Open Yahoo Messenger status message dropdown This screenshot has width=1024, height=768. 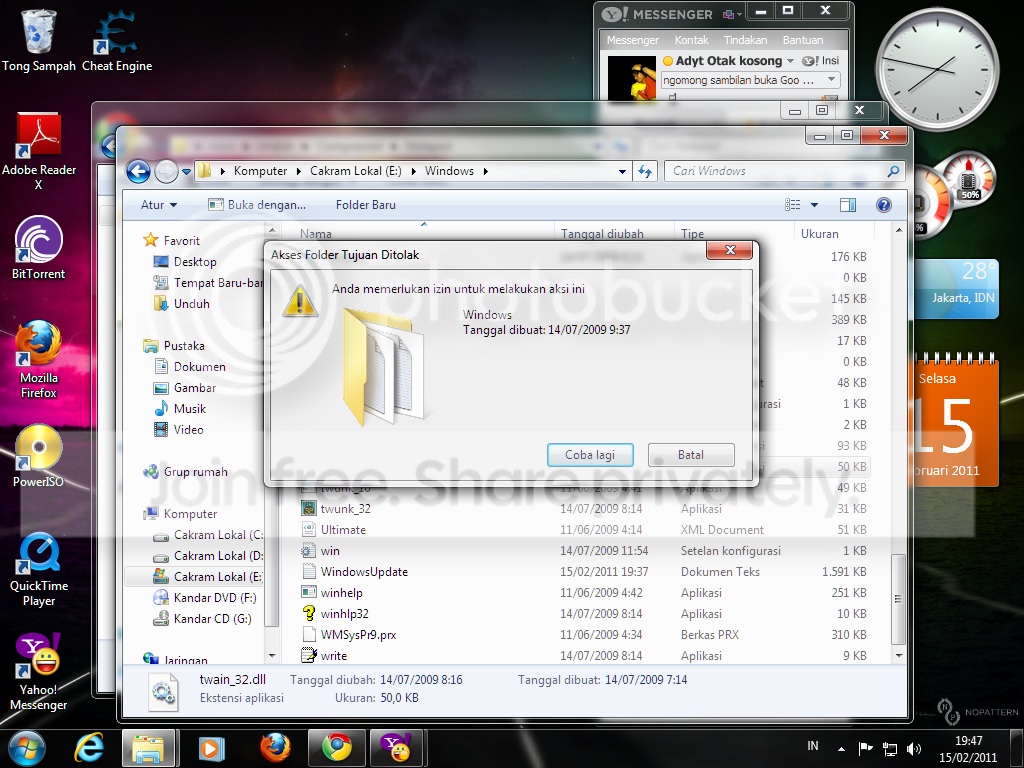(831, 80)
